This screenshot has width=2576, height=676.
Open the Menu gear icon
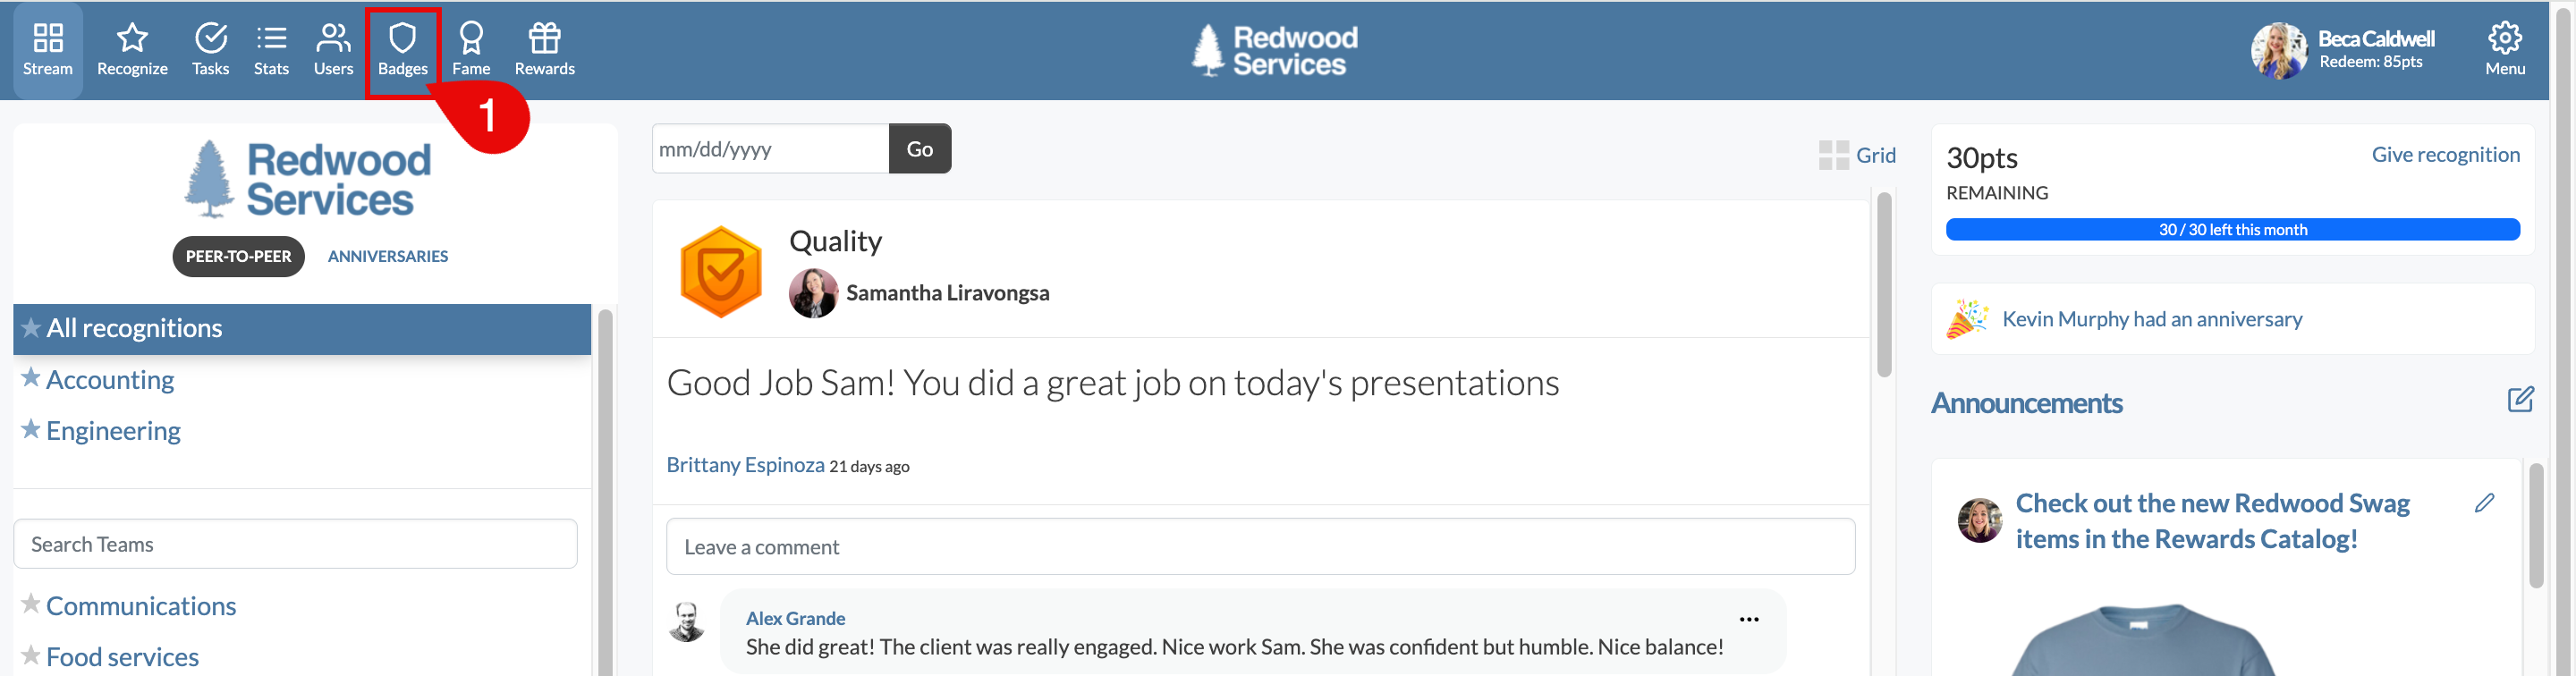(x=2504, y=39)
